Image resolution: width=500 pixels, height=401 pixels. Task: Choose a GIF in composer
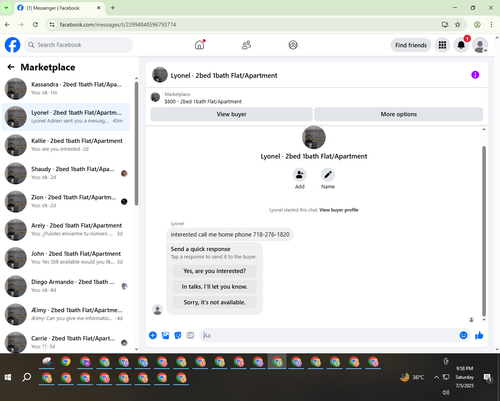[x=190, y=335]
